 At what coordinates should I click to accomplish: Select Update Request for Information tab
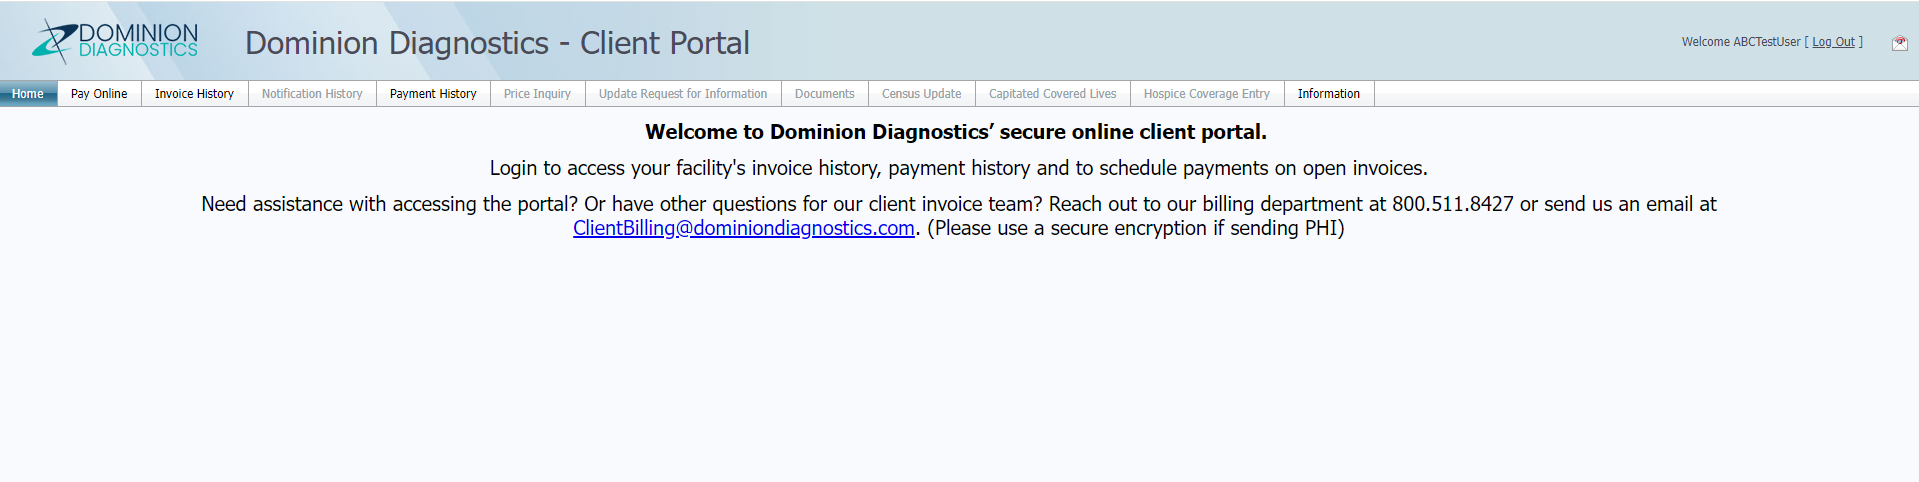coord(683,94)
